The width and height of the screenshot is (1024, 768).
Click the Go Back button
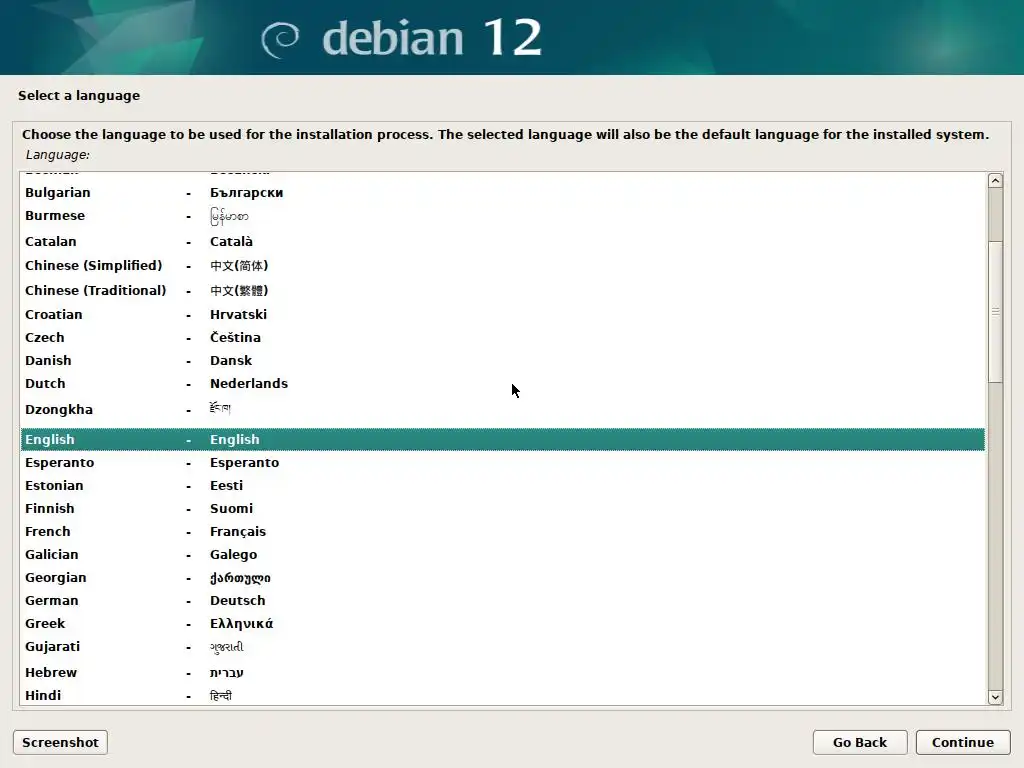tap(859, 743)
